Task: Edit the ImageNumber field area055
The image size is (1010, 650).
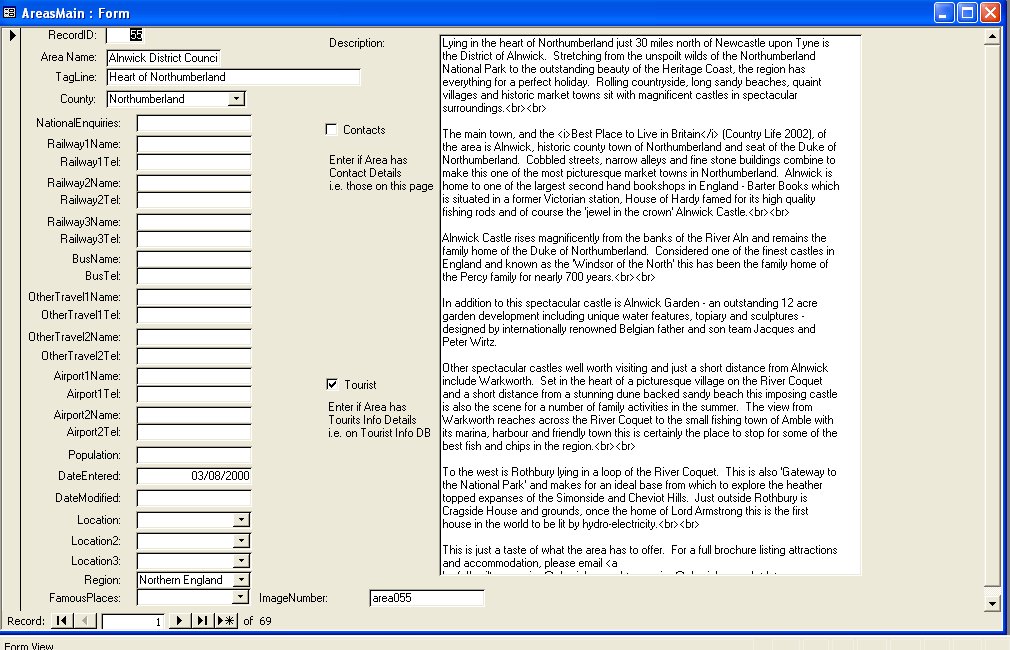Action: pos(427,598)
